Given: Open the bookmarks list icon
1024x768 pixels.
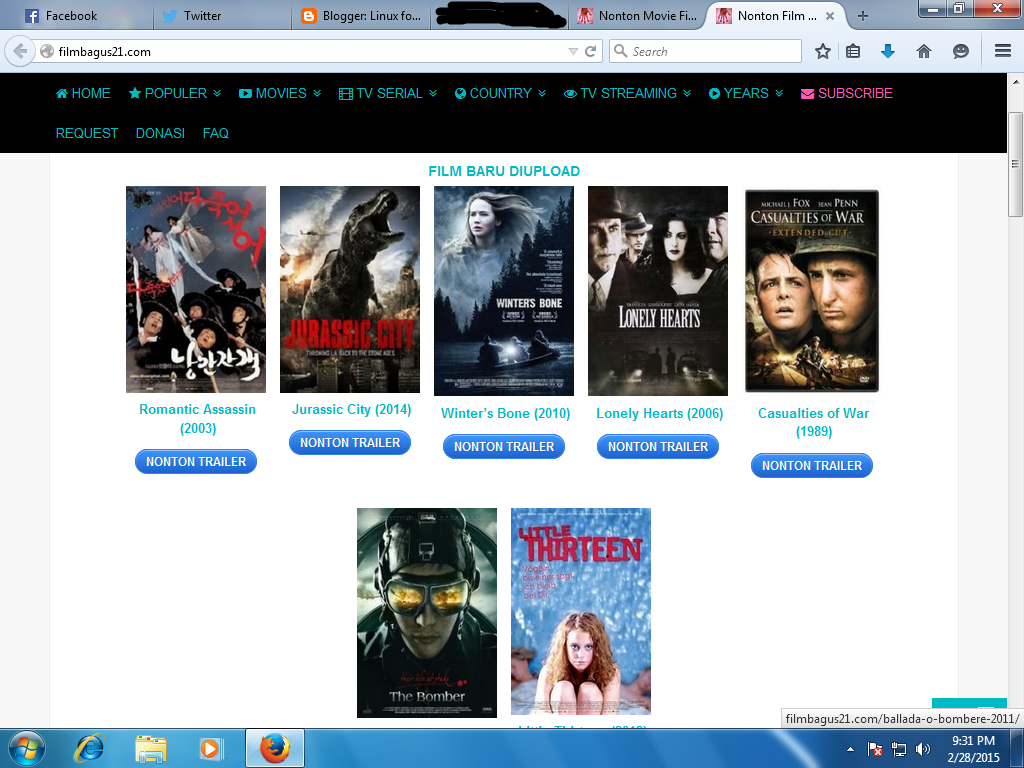Looking at the screenshot, I should point(853,51).
